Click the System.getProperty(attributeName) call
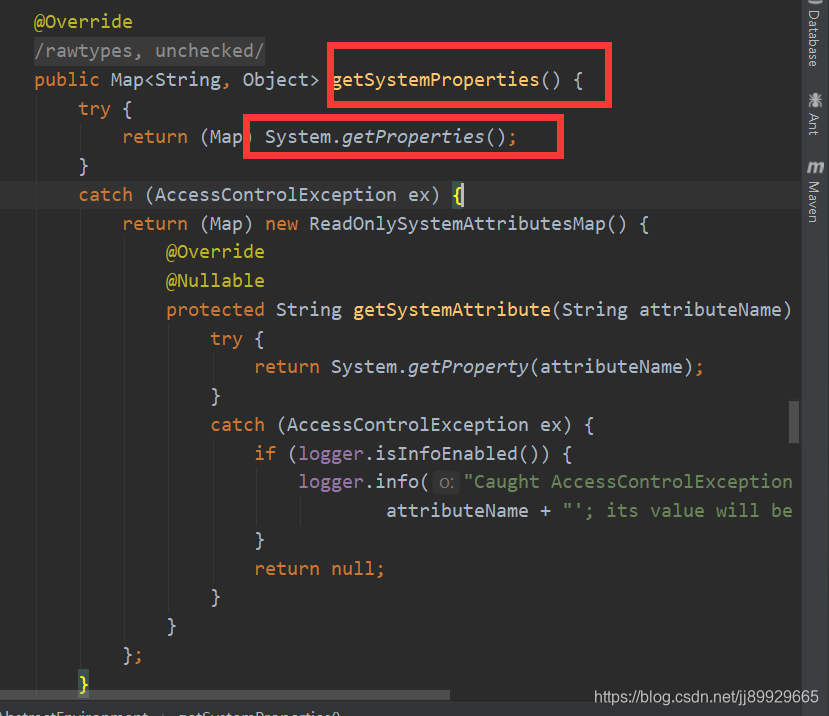The image size is (829, 716). pos(512,367)
